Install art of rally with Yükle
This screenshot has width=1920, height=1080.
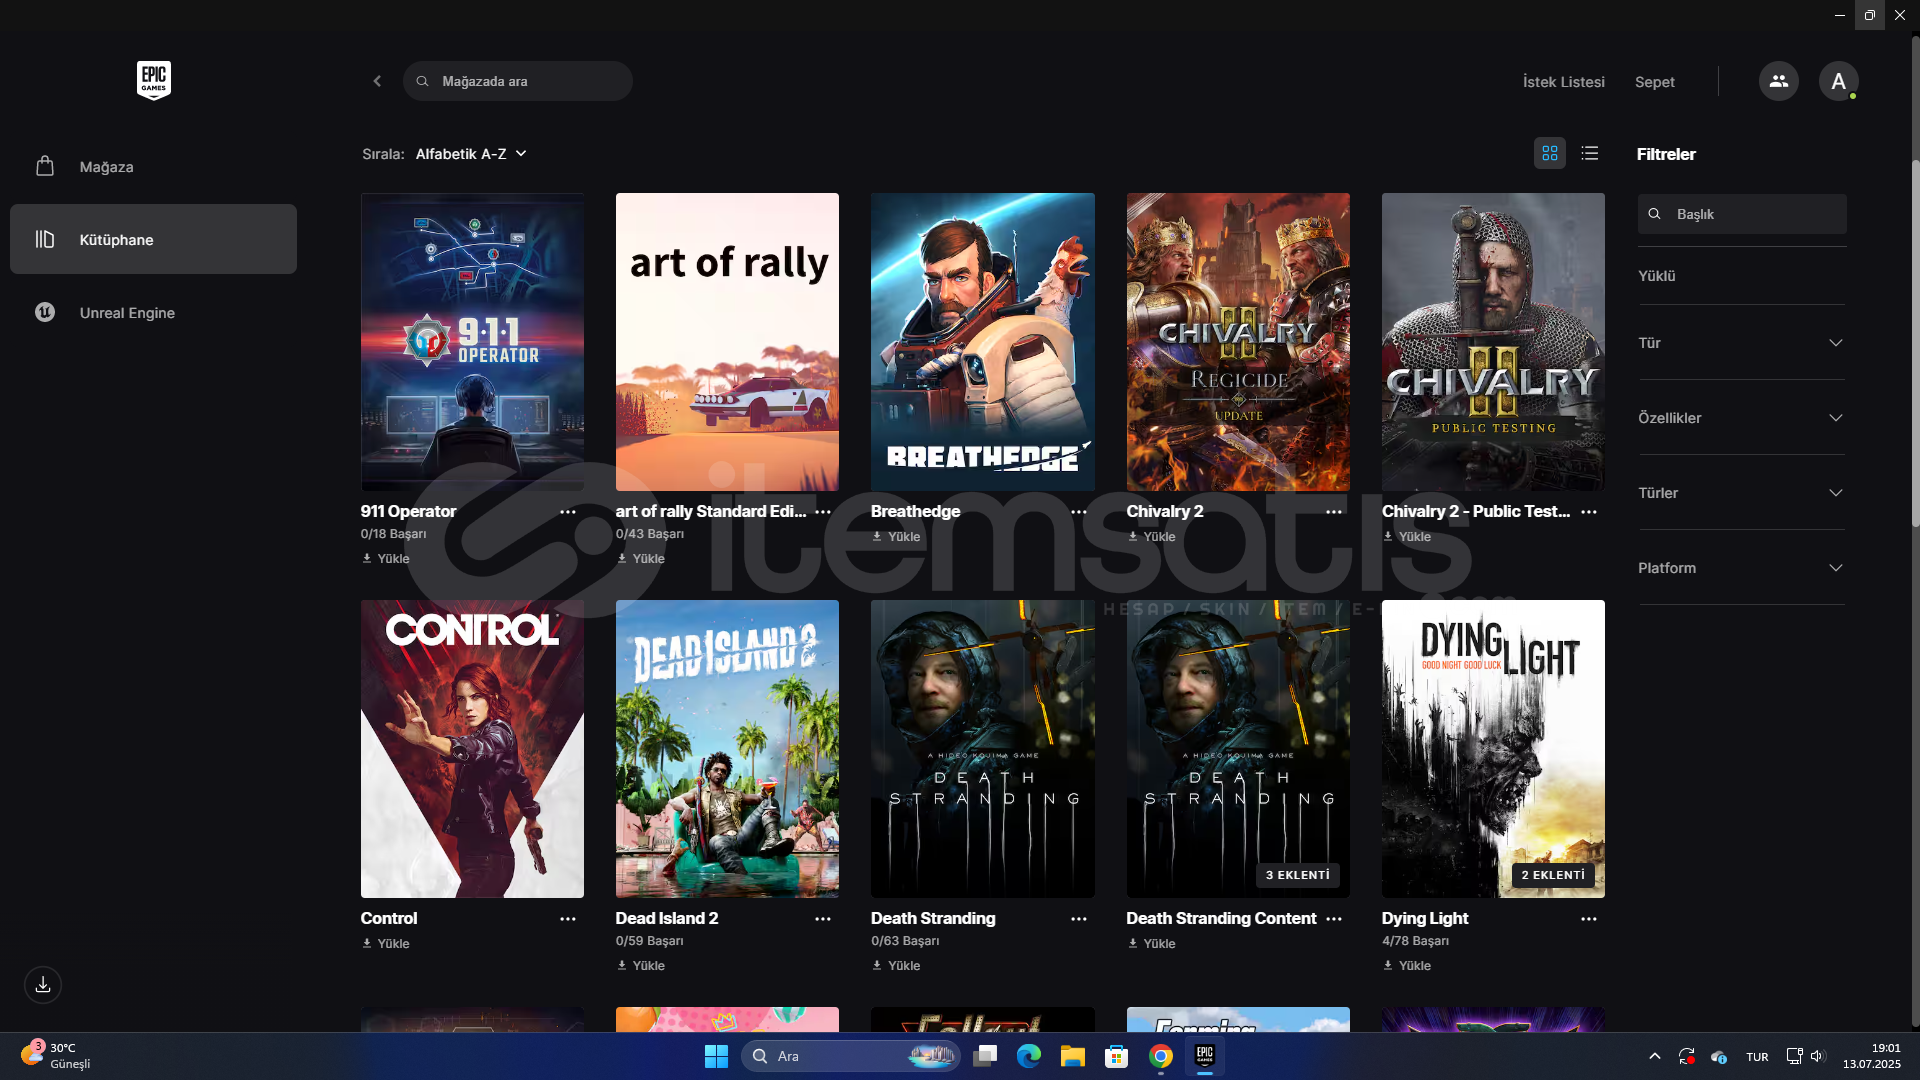click(x=641, y=559)
